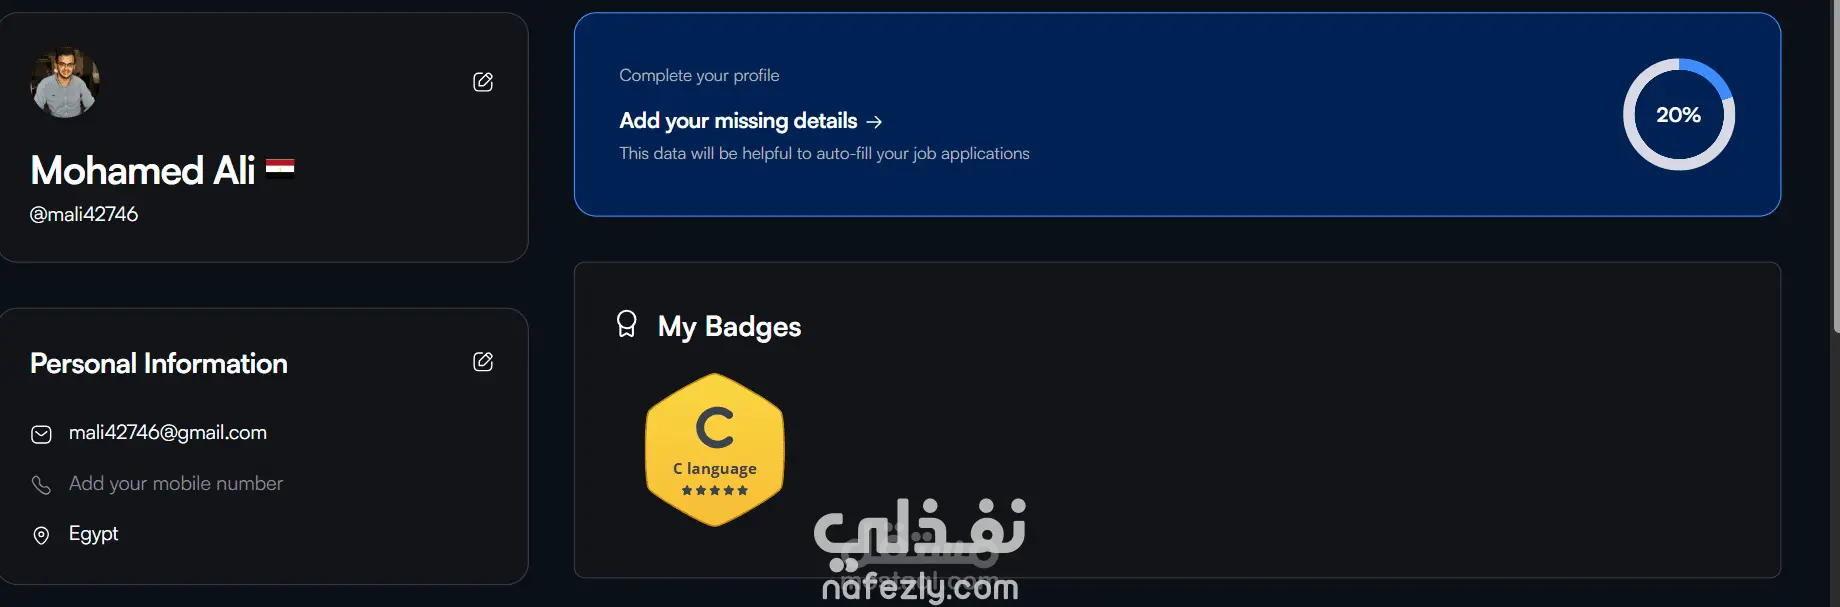
Task: Edit the Personal Information section
Action: click(483, 362)
